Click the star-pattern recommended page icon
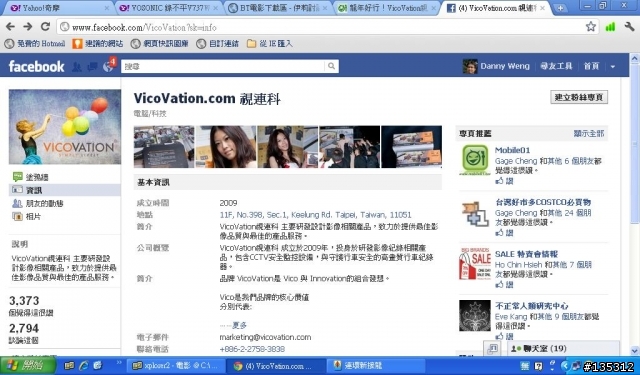Screen dimensions: 640x375 point(475,315)
